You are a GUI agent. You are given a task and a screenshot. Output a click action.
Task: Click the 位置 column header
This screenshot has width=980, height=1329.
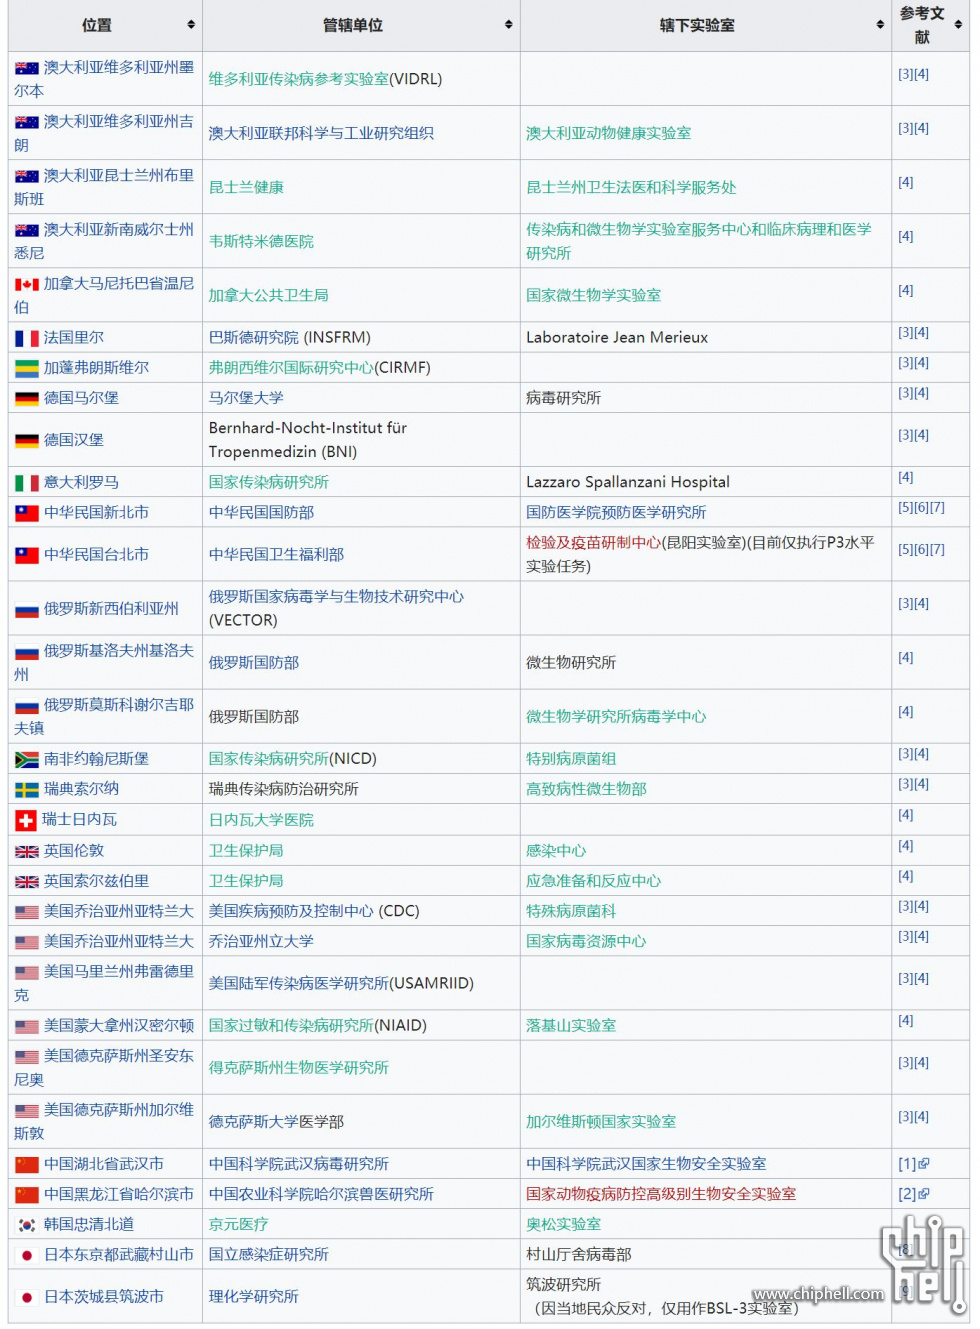(x=105, y=25)
